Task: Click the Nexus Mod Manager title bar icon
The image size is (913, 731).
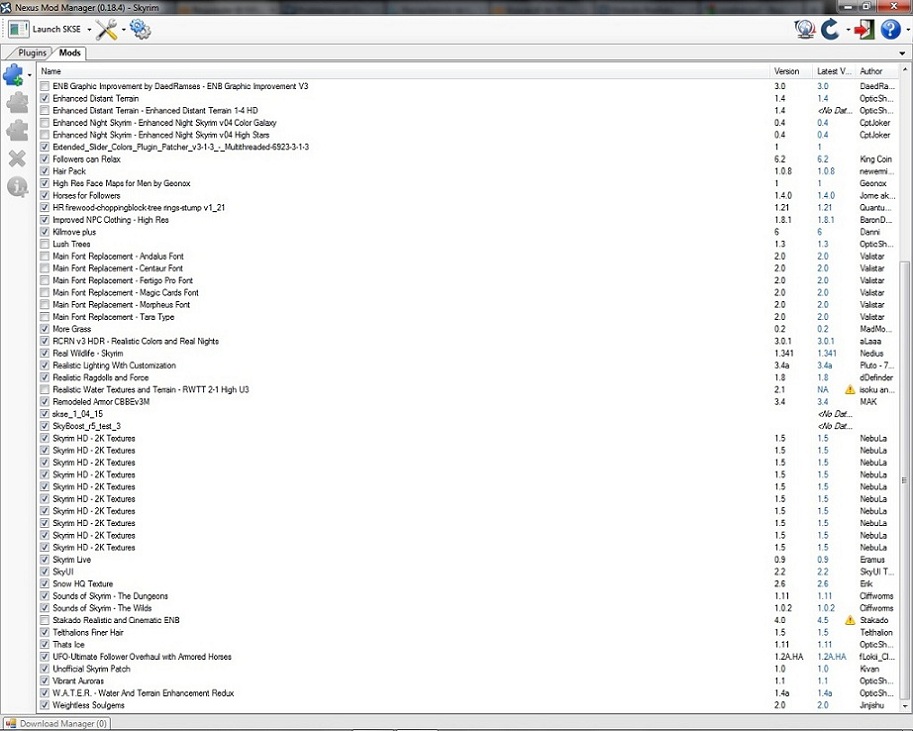Action: tap(6, 7)
